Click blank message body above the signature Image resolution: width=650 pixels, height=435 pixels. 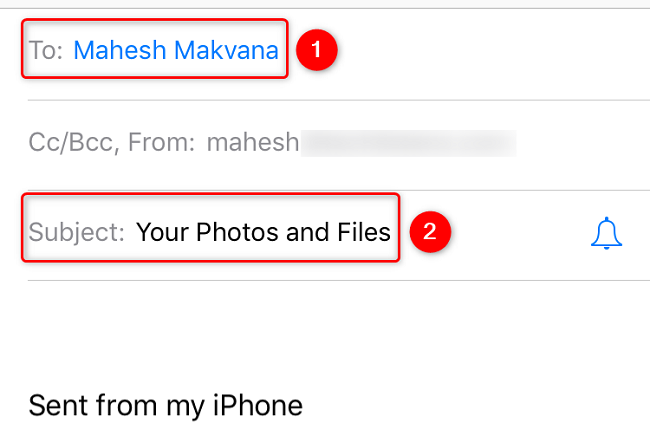point(325,330)
